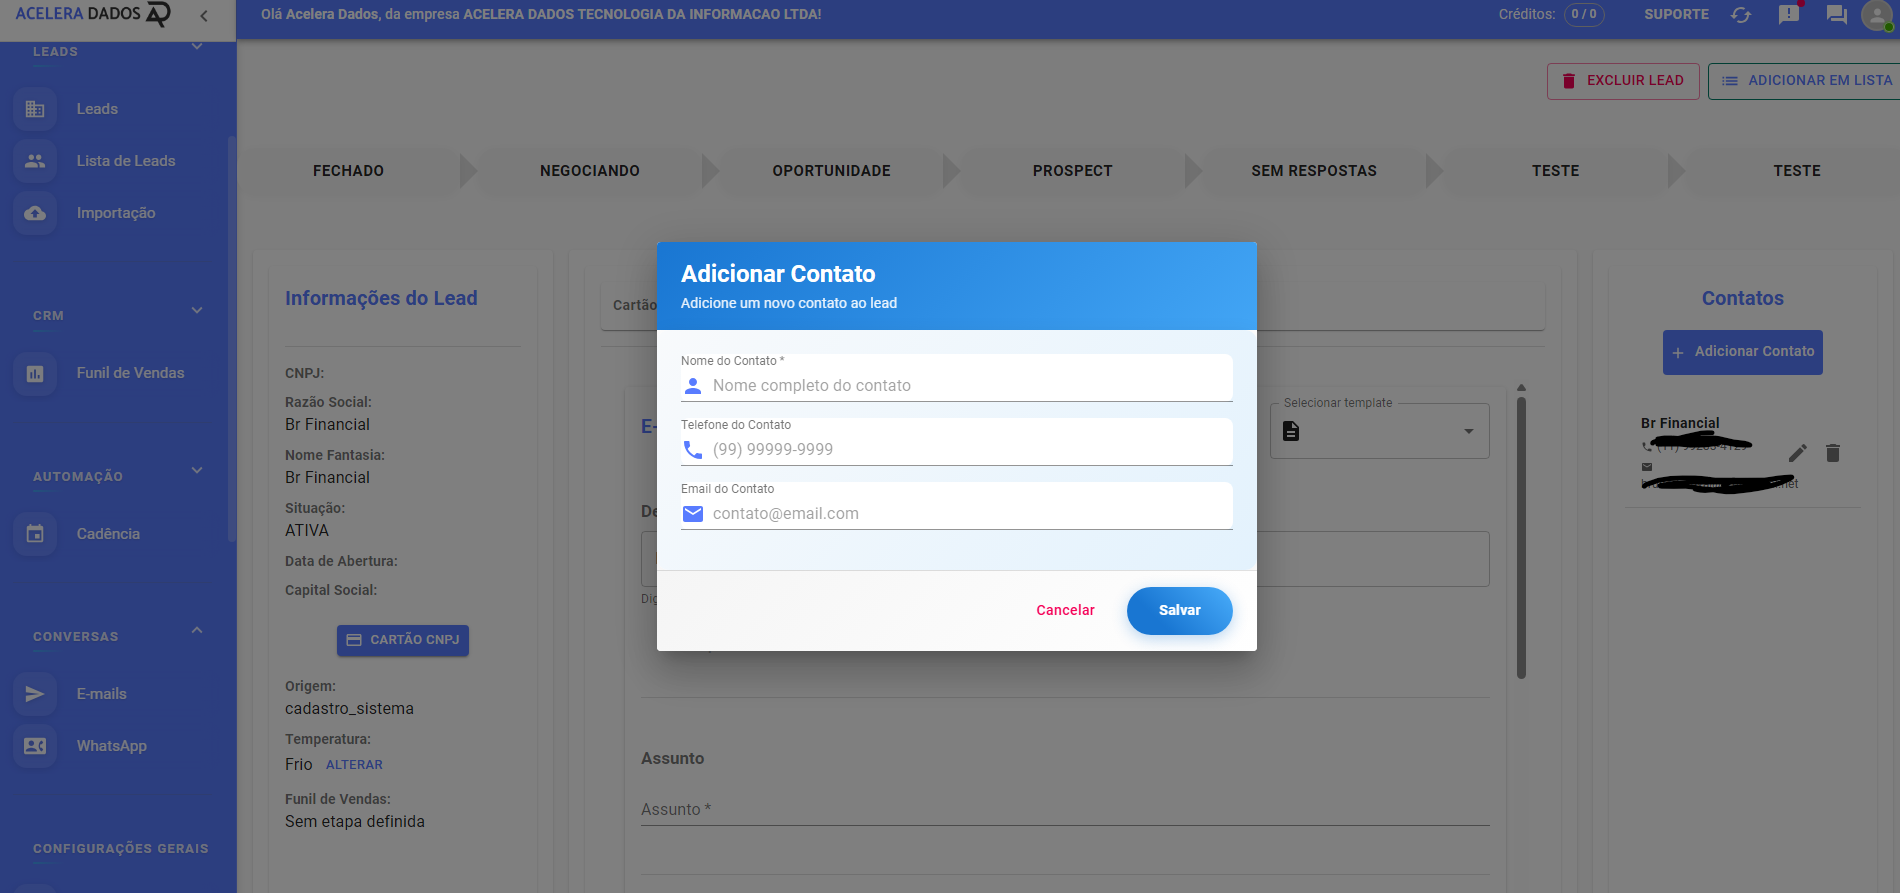The width and height of the screenshot is (1900, 893).
Task: Open the Leads sidebar icon
Action: [35, 109]
